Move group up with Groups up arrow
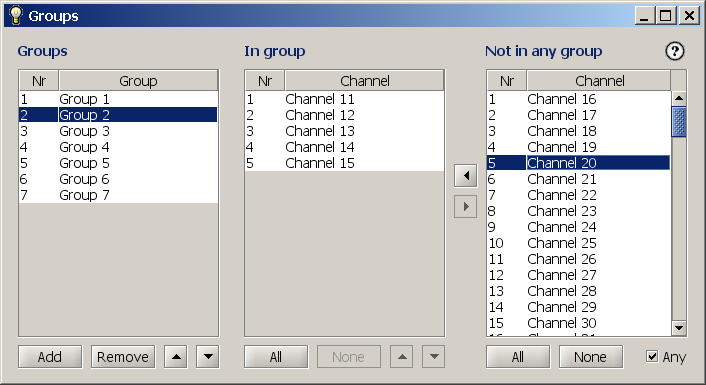Viewport: 706px width, 385px height. click(176, 357)
